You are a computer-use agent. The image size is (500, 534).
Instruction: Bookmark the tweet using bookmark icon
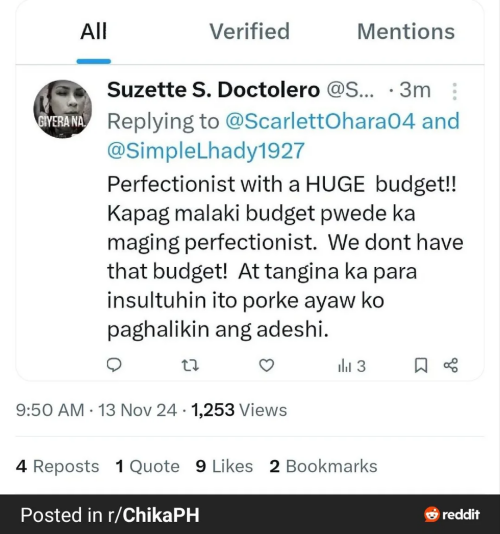tap(421, 365)
